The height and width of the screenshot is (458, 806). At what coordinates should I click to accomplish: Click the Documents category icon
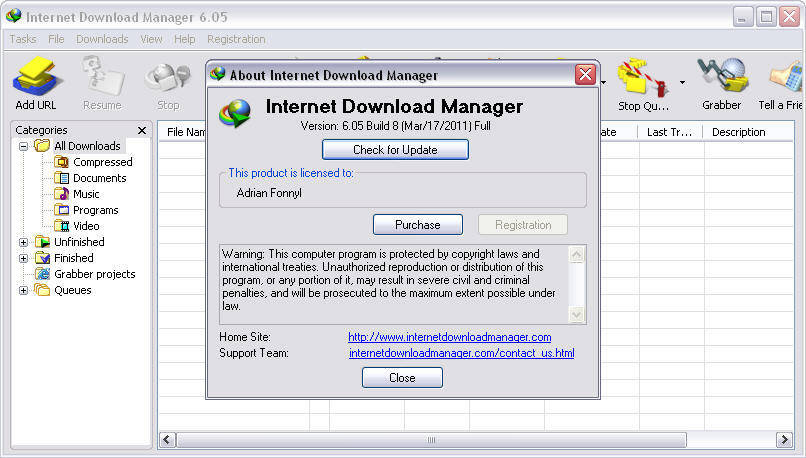(61, 178)
